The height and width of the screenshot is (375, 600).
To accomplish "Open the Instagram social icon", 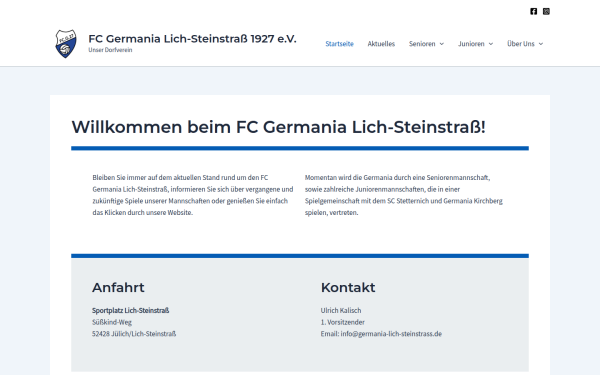I will 546,11.
